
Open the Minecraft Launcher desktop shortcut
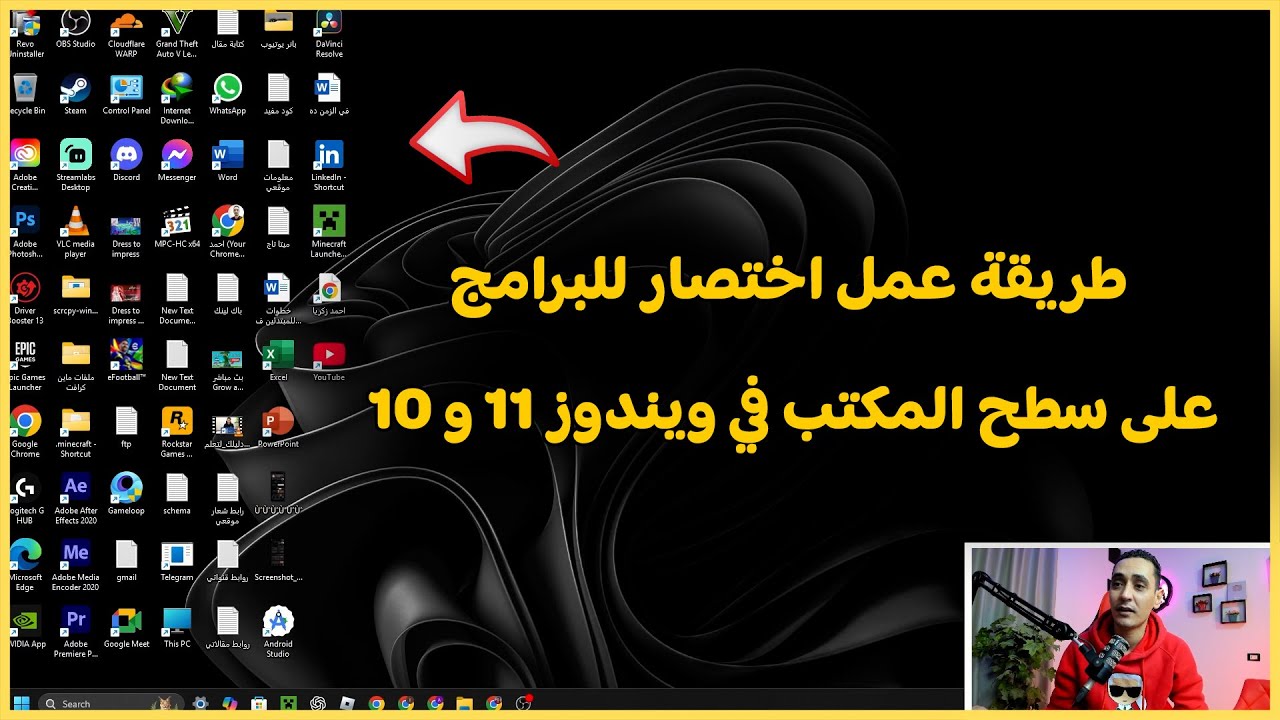(329, 233)
